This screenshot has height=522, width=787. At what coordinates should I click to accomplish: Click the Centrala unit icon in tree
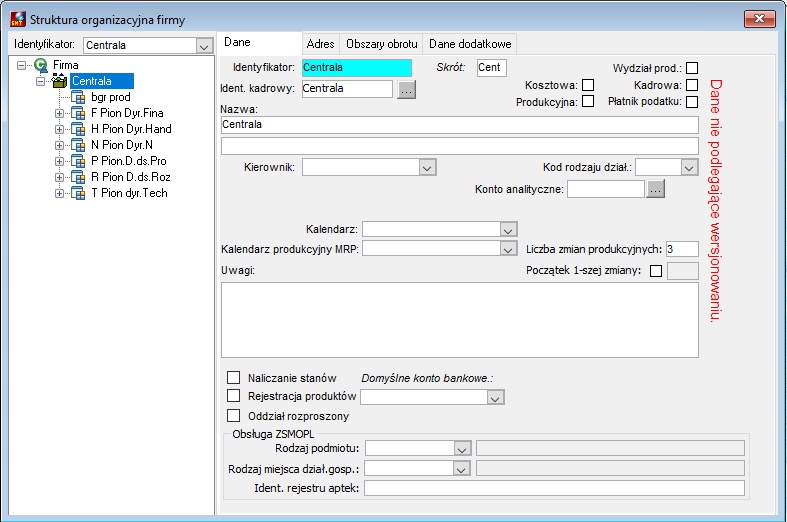pyautogui.click(x=60, y=81)
